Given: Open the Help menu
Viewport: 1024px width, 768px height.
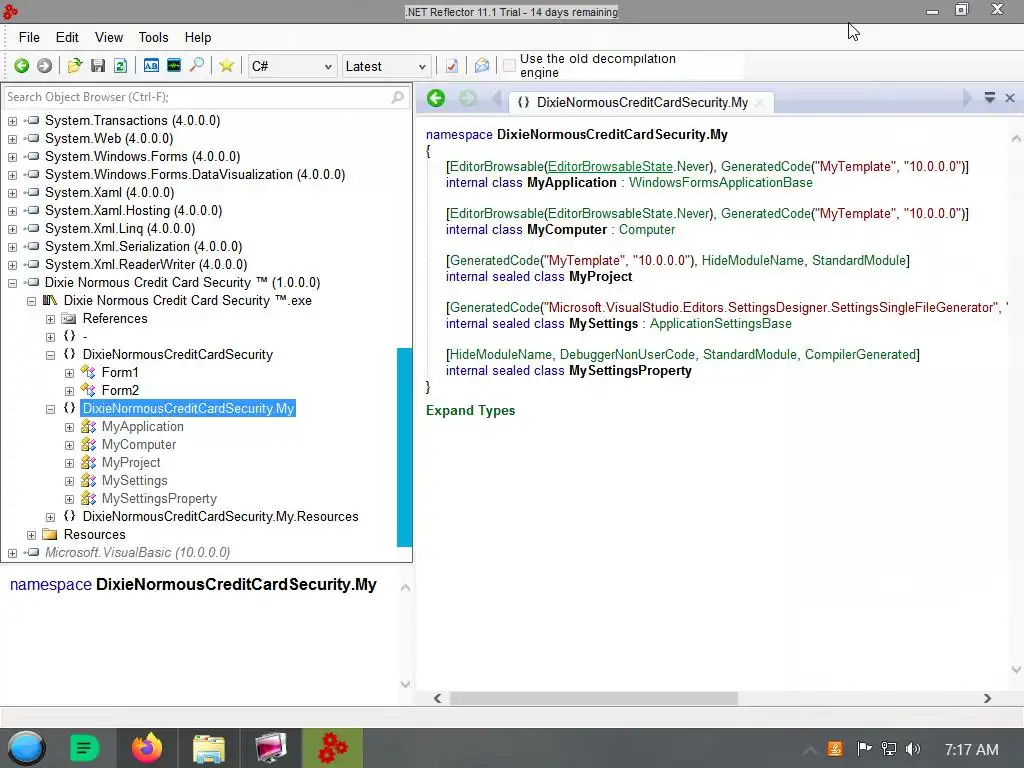Looking at the screenshot, I should (197, 37).
